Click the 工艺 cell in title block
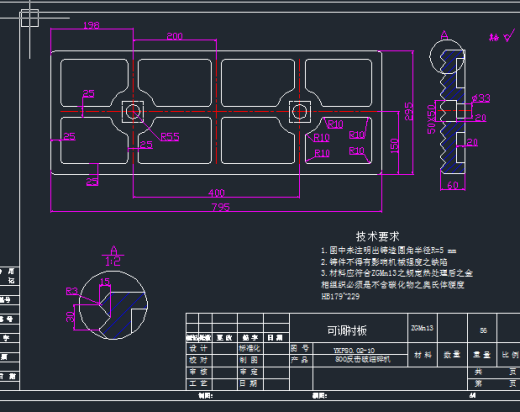Screen dimensions: 520x412 pyautogui.click(x=198, y=383)
